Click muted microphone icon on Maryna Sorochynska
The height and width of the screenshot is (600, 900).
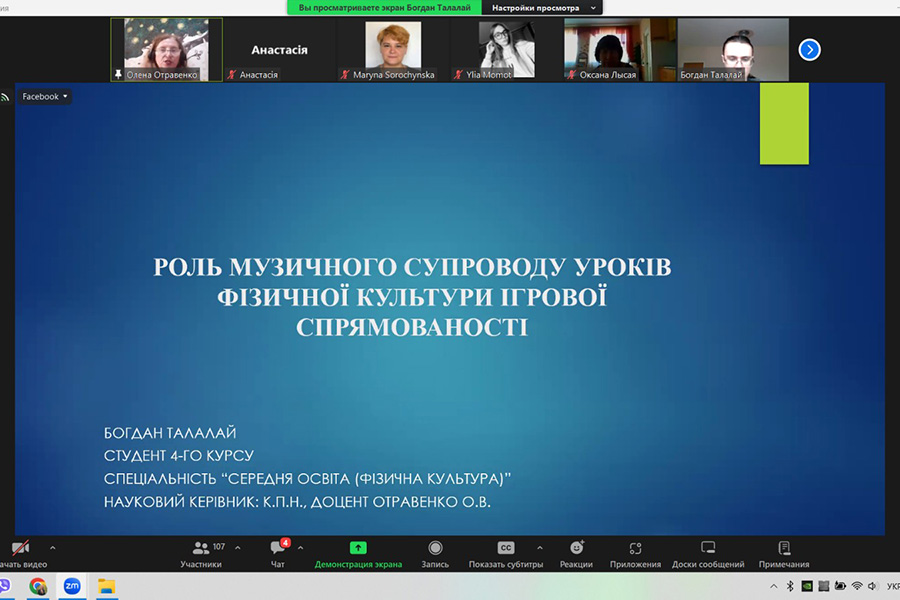tap(345, 75)
